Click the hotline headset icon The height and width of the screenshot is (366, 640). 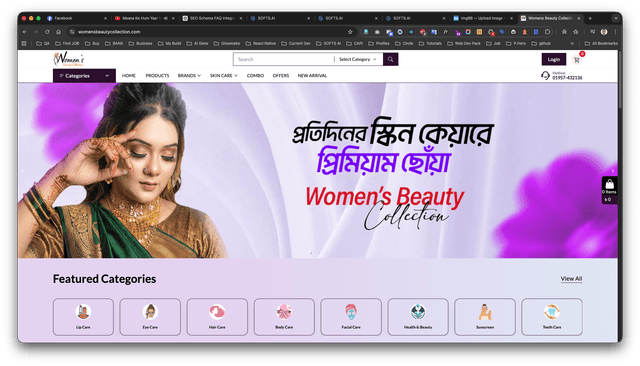pyautogui.click(x=545, y=75)
